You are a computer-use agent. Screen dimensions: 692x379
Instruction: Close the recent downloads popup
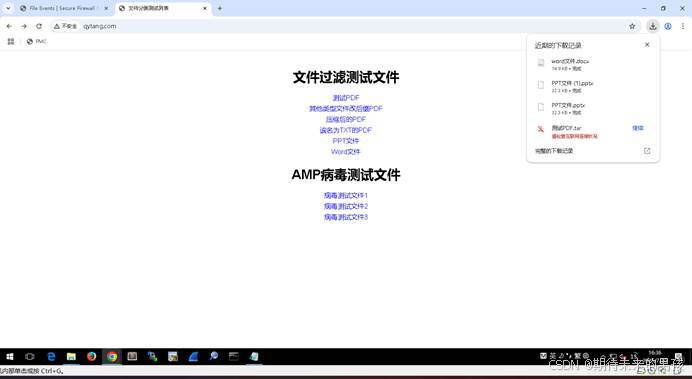point(647,45)
